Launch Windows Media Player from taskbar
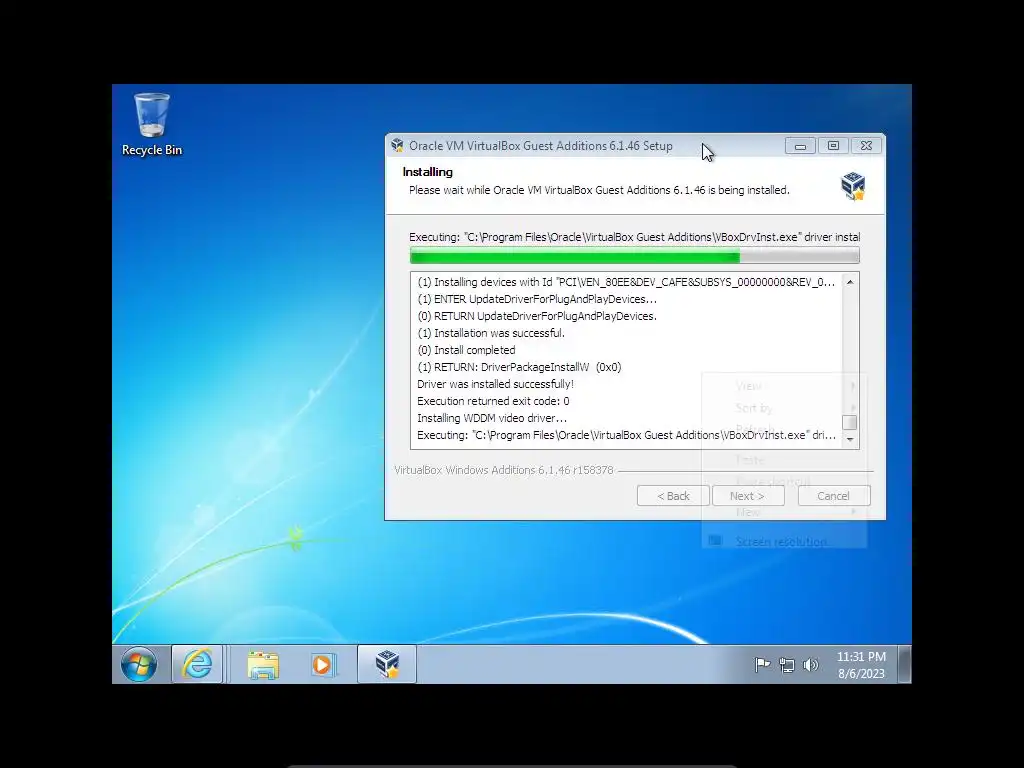 click(323, 665)
